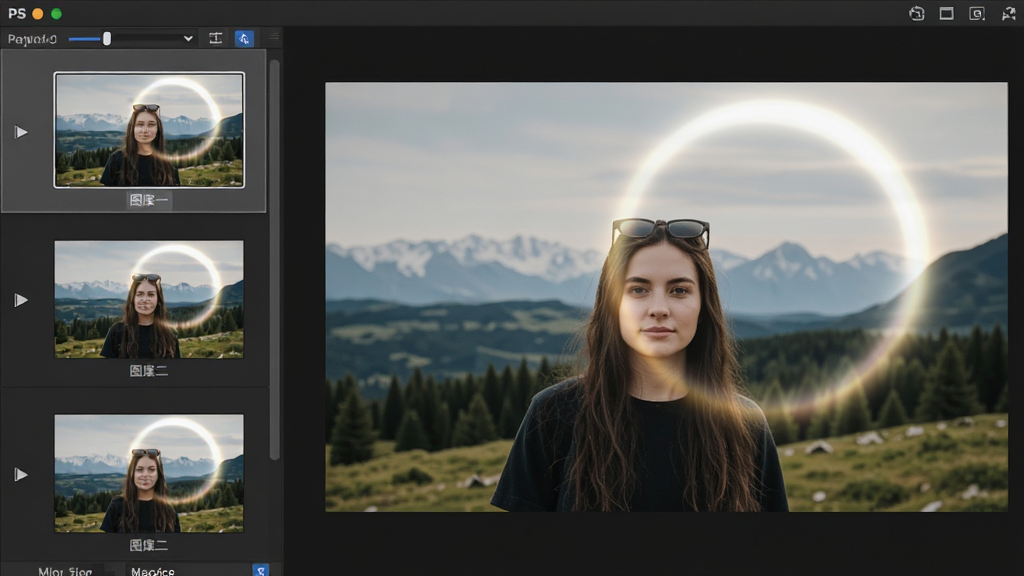This screenshot has height=576, width=1024.
Task: Expand the arrow beside the selected top thumbnail
Action: point(21,132)
